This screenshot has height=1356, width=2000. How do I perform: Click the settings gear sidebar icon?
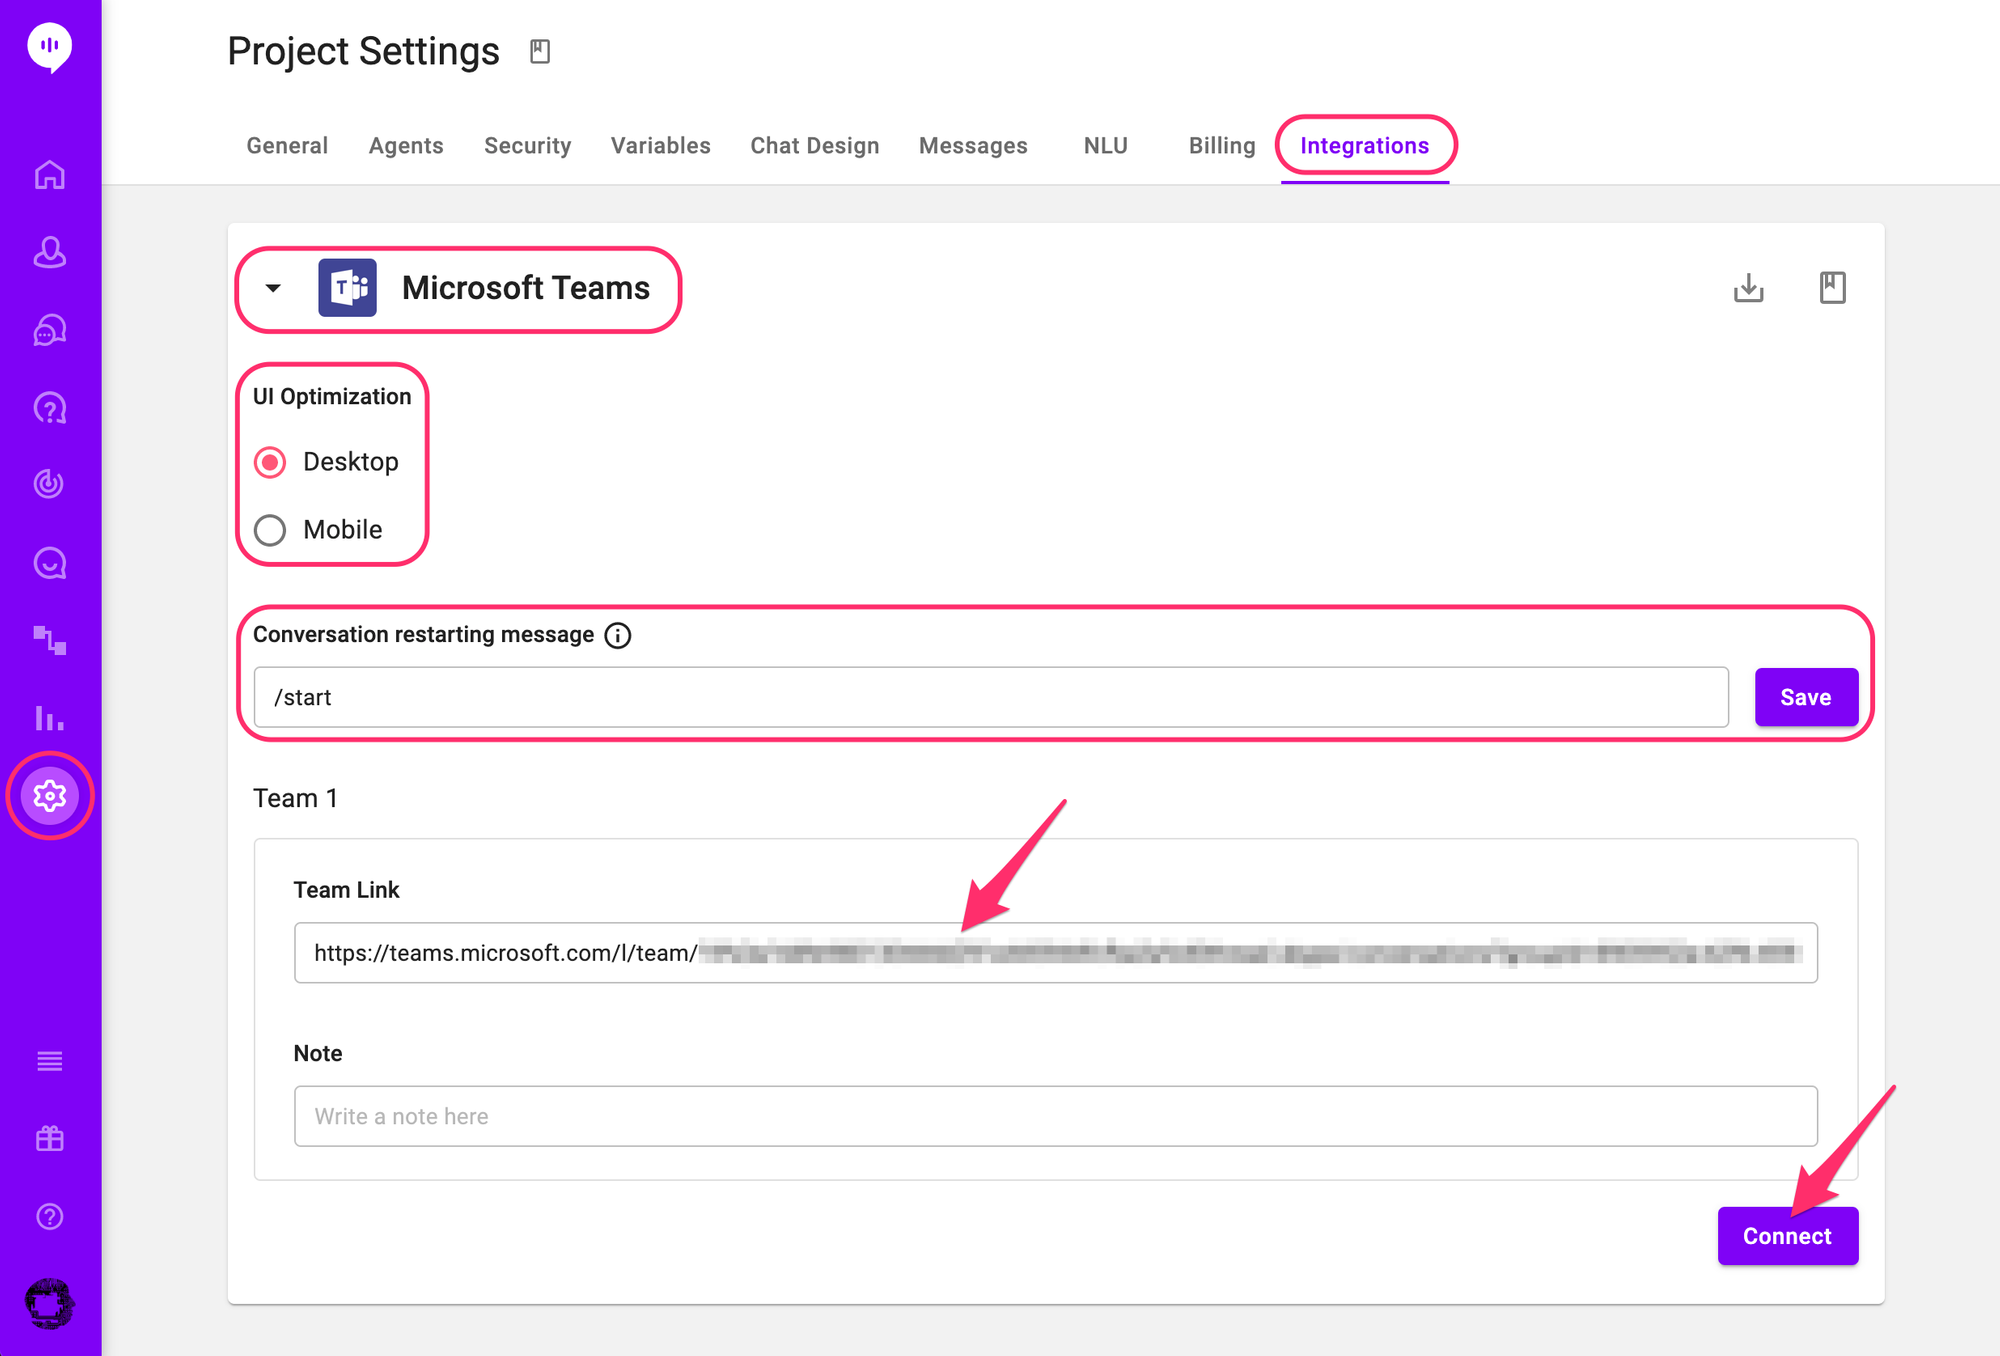50,796
